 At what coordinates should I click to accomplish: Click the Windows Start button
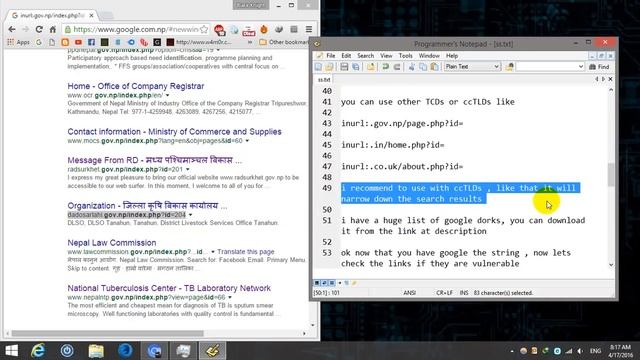coord(11,351)
